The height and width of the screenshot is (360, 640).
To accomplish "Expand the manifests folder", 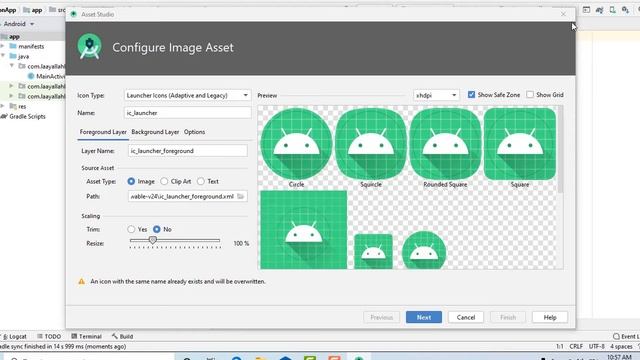I will (x=3, y=46).
